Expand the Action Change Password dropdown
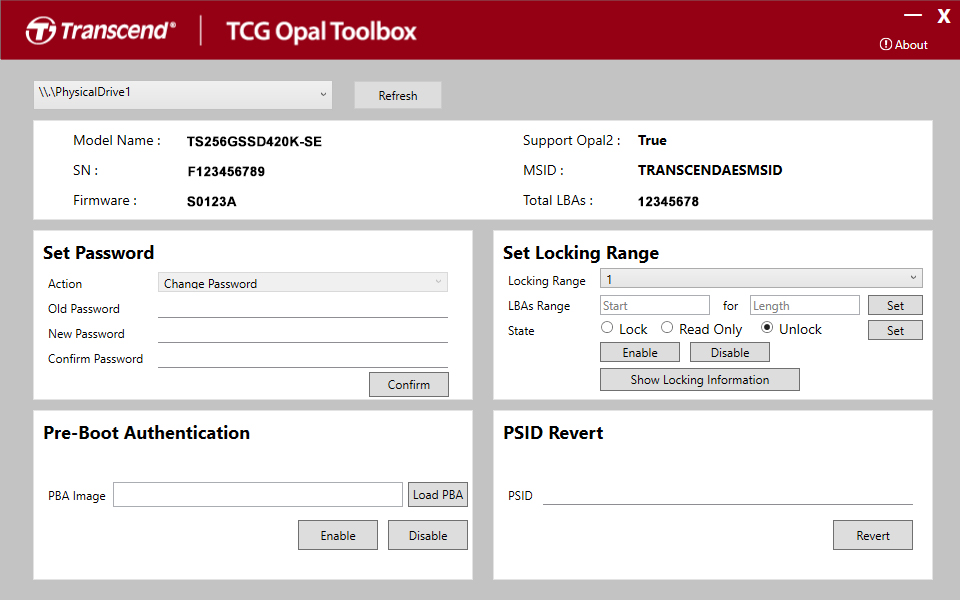Viewport: 960px width, 600px height. pos(303,282)
